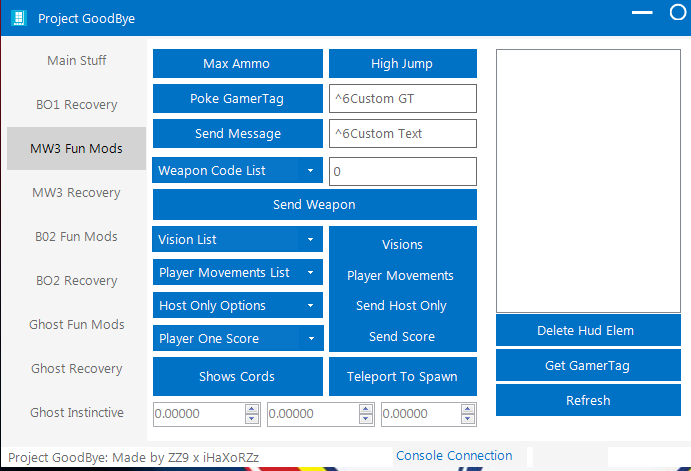This screenshot has width=691, height=471.
Task: Expand the Weapon Code List dropdown
Action: click(310, 171)
